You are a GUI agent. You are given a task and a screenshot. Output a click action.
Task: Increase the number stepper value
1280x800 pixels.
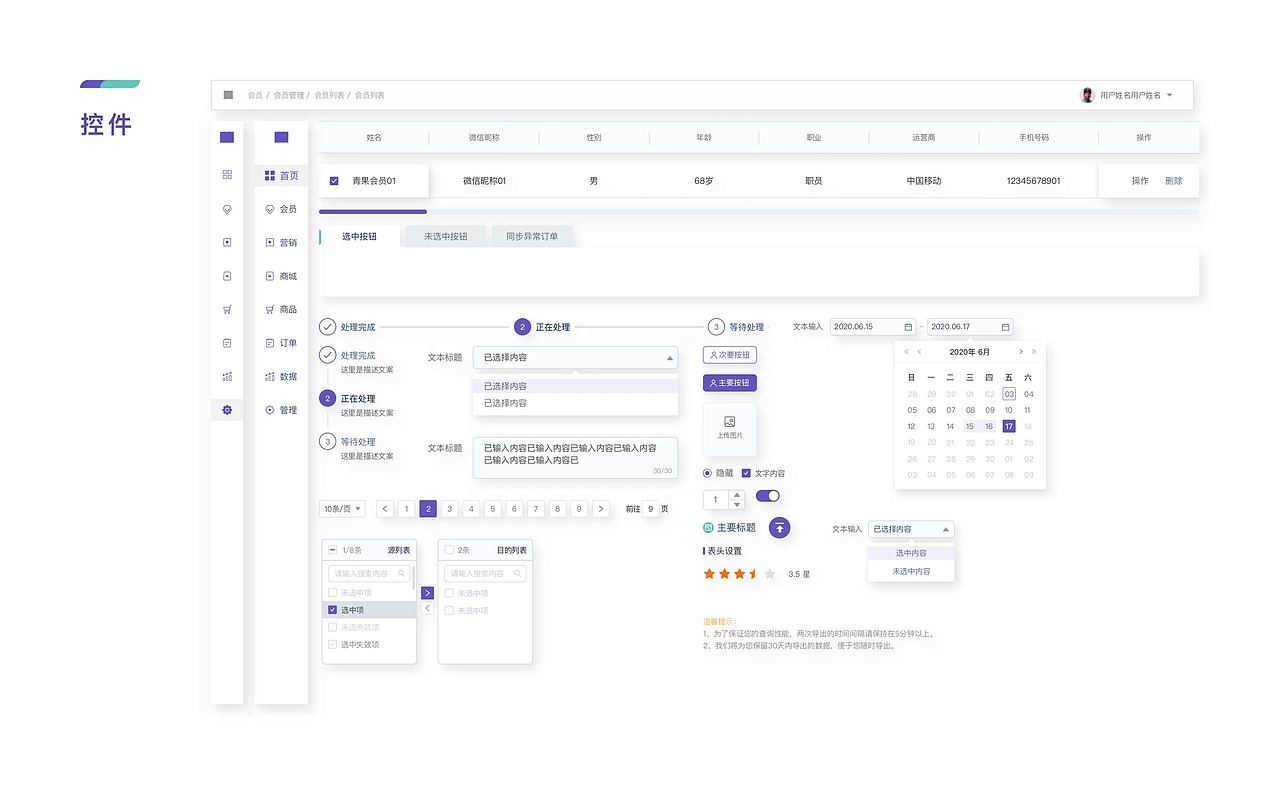click(737, 495)
